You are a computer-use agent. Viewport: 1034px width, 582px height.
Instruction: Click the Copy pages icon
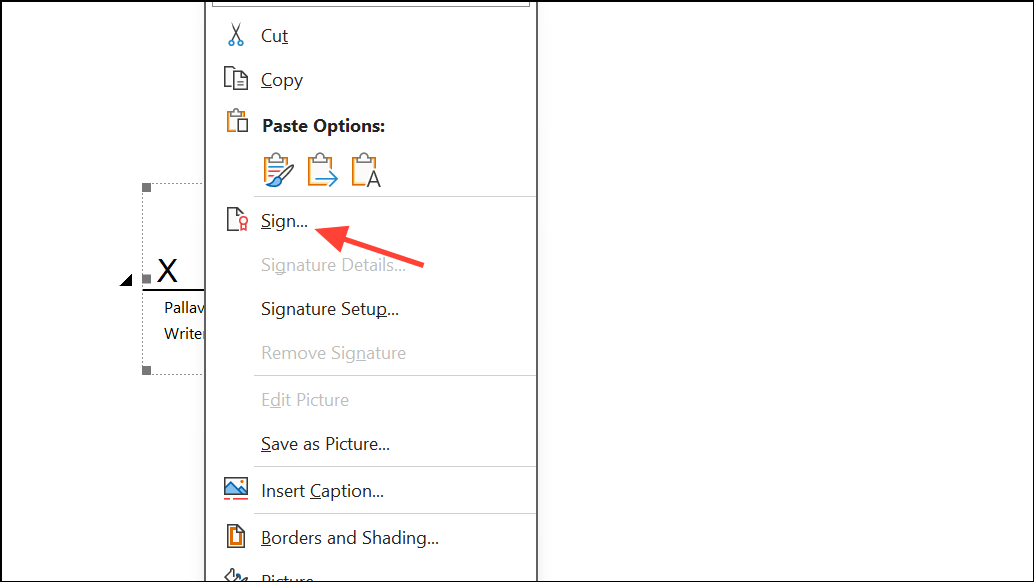(236, 77)
